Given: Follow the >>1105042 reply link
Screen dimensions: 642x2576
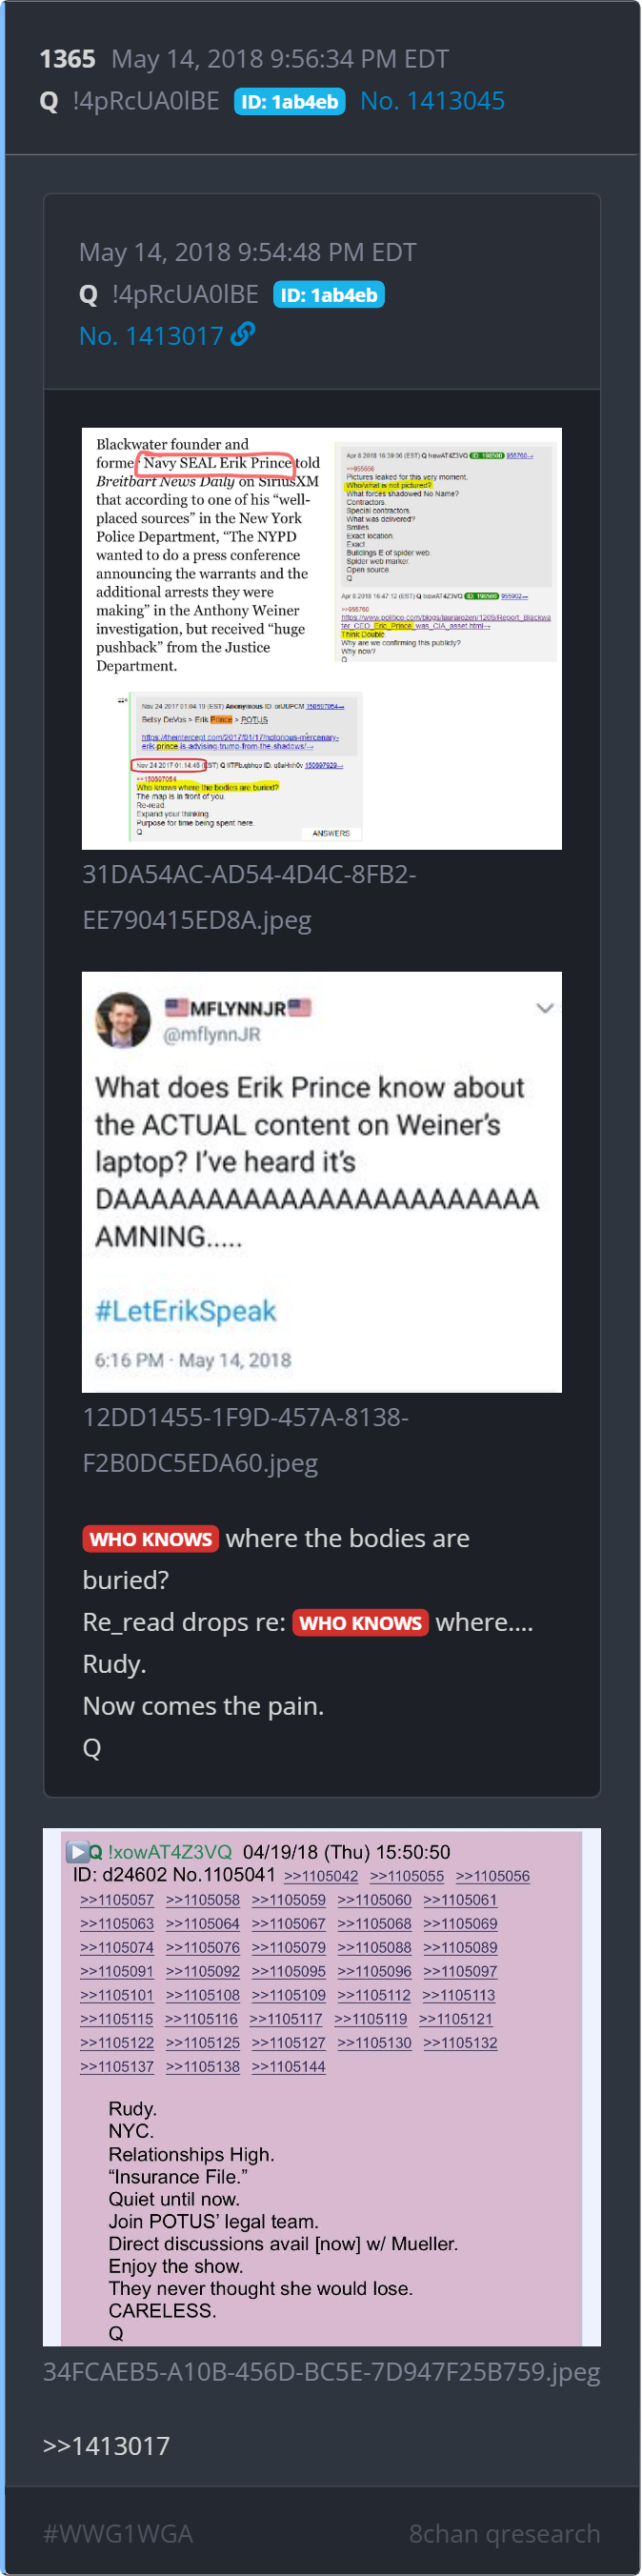Looking at the screenshot, I should pos(320,1876).
